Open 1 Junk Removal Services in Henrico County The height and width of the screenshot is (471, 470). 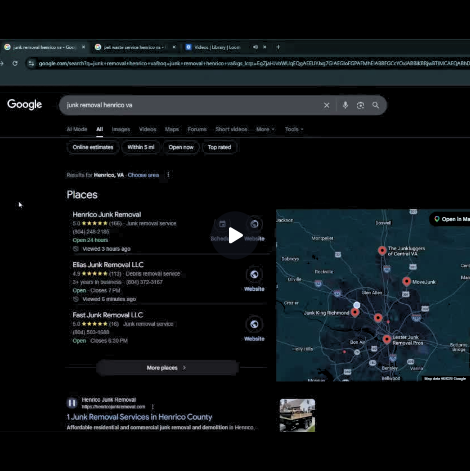139,417
